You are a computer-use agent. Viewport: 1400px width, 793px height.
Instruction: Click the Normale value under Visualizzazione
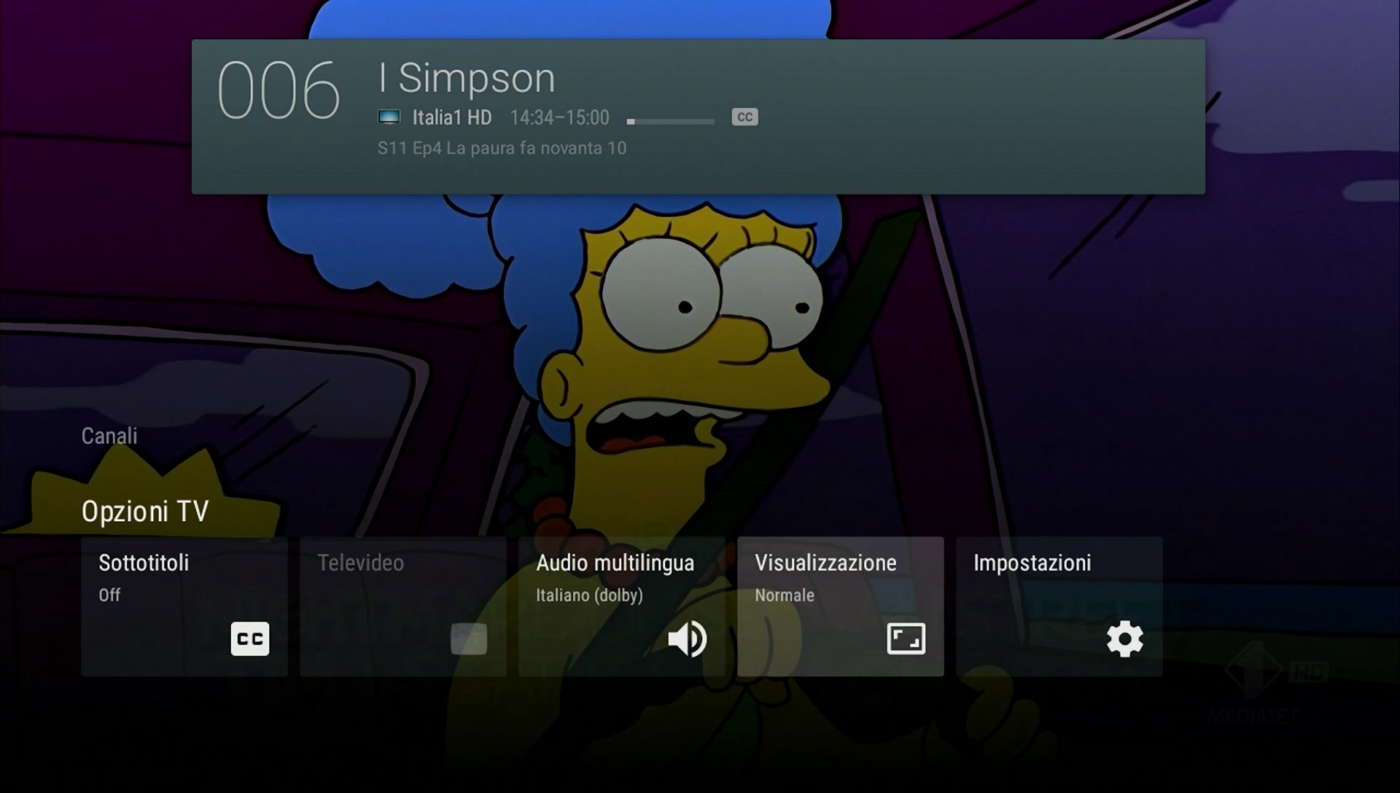pyautogui.click(x=785, y=595)
